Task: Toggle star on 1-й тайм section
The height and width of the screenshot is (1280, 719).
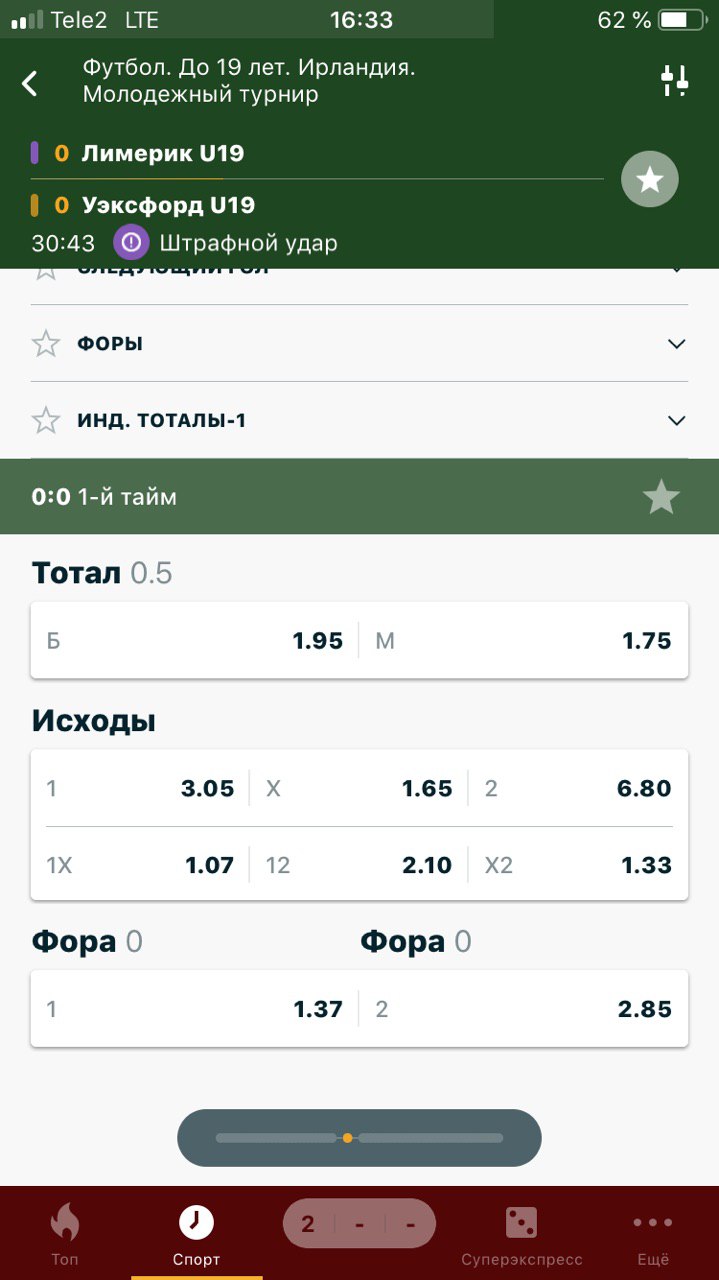Action: click(x=661, y=497)
